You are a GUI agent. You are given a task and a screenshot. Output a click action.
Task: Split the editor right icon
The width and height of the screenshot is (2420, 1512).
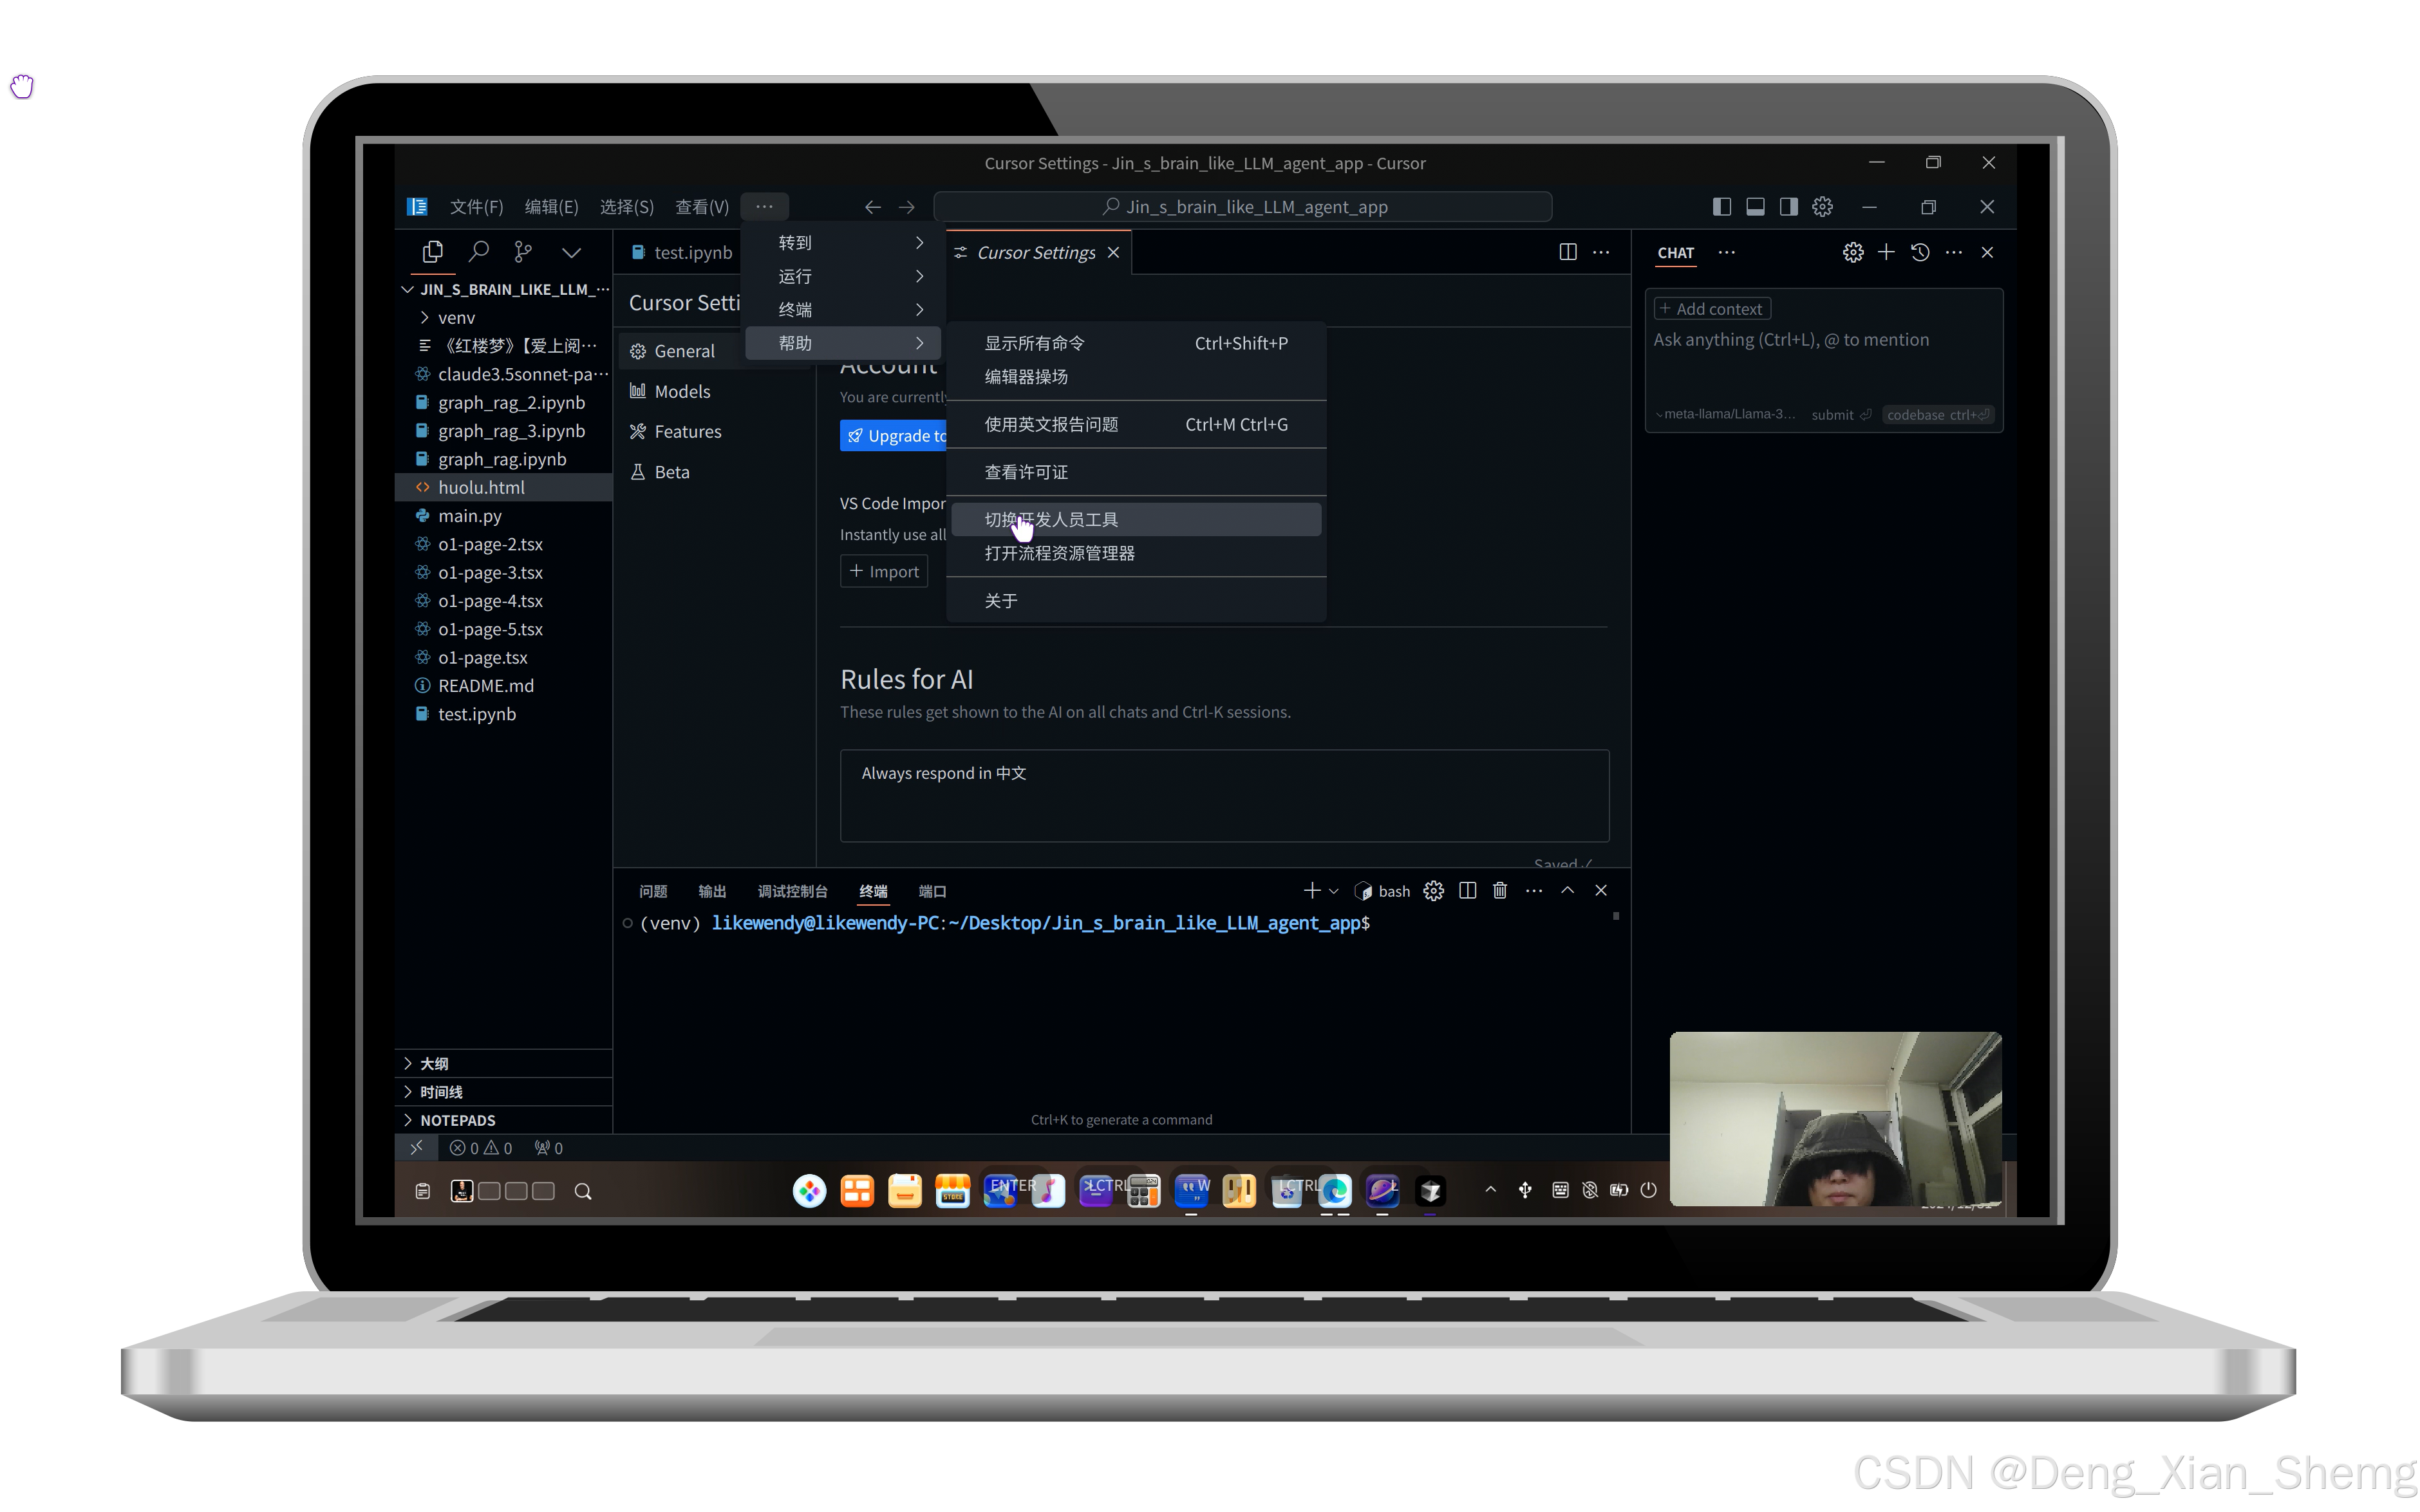pyautogui.click(x=1568, y=252)
